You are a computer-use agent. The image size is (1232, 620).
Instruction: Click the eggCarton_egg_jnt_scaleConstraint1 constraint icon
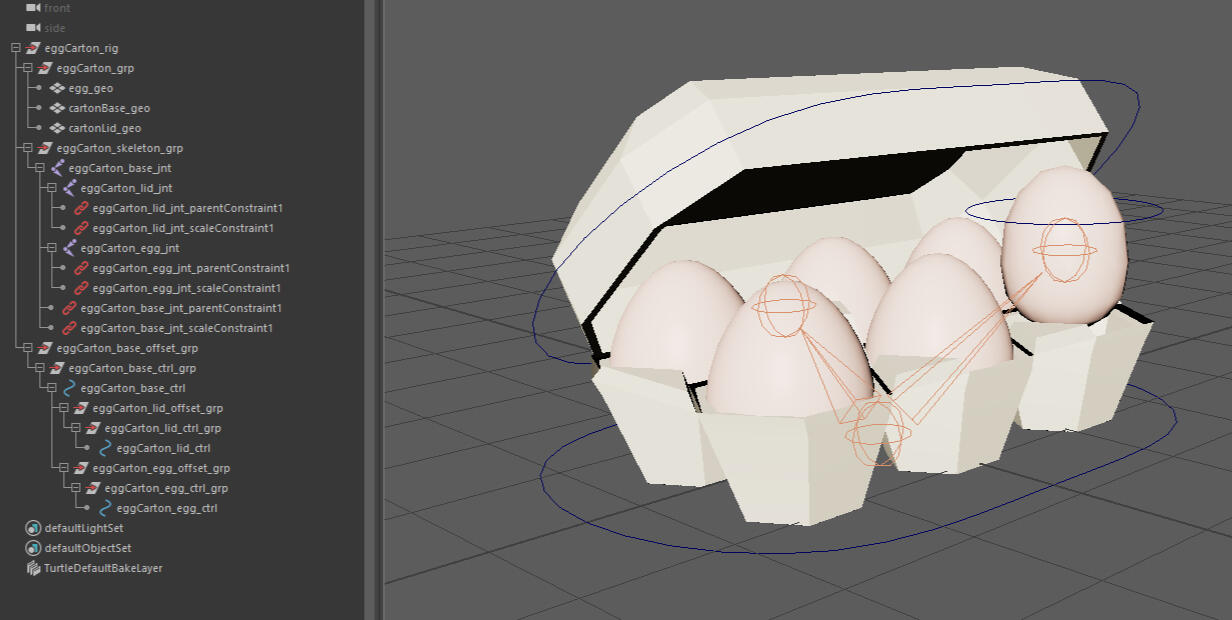click(81, 288)
